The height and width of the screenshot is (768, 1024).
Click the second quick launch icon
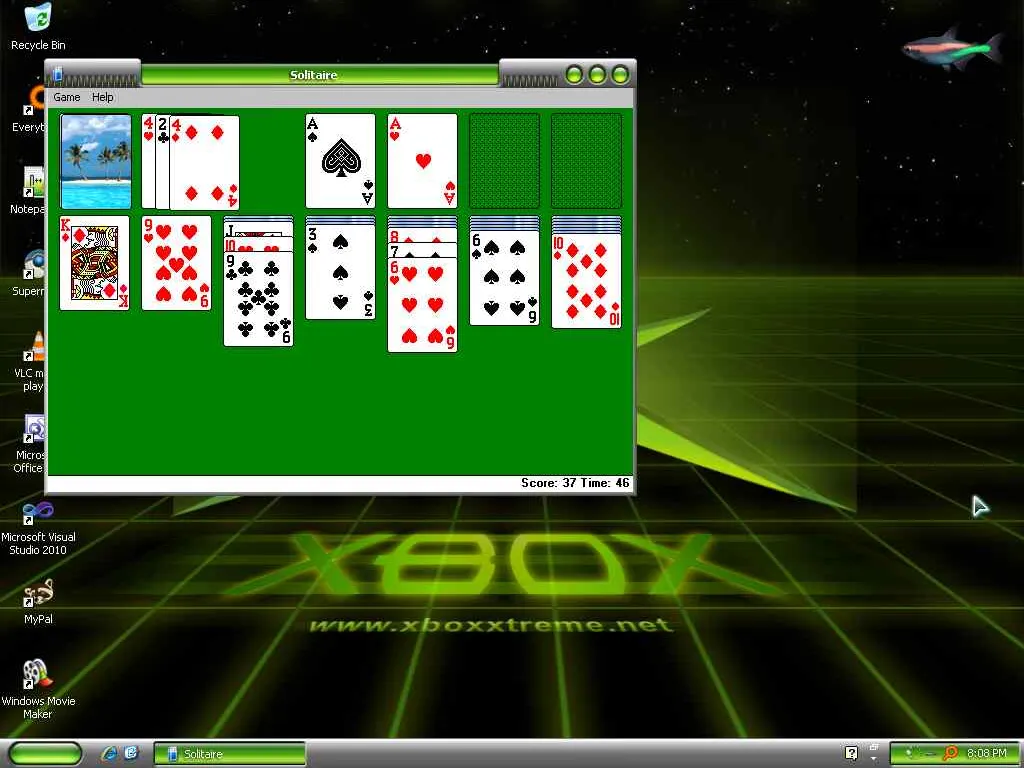coord(131,754)
